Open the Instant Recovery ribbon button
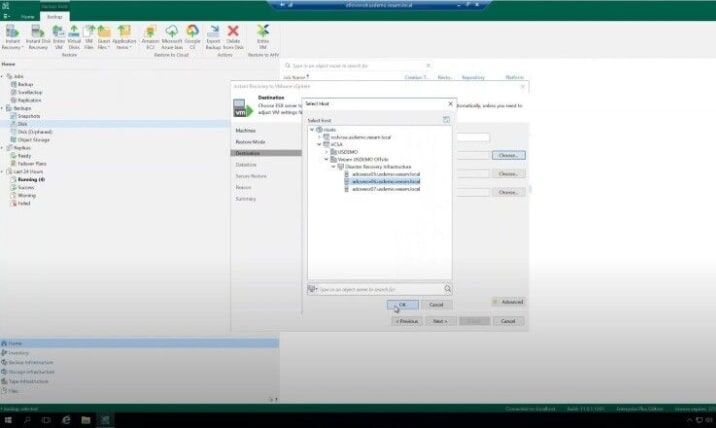Screen dimensions: 716x428 [x=12, y=37]
